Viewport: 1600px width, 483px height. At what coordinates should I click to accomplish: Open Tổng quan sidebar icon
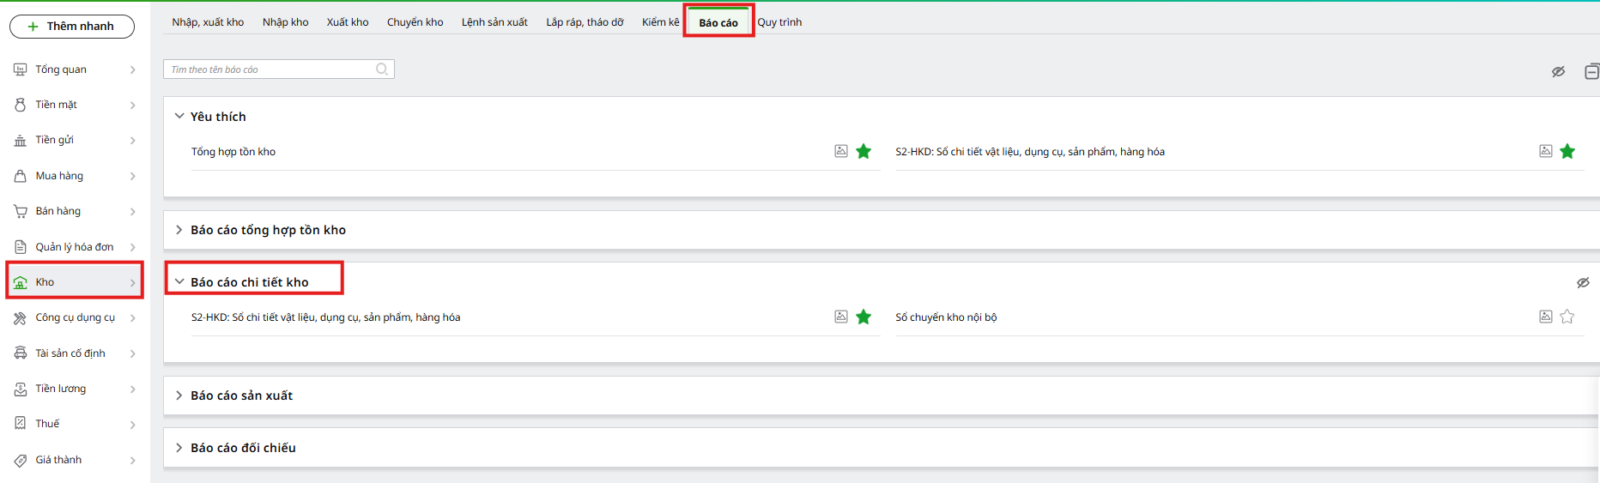[x=20, y=69]
